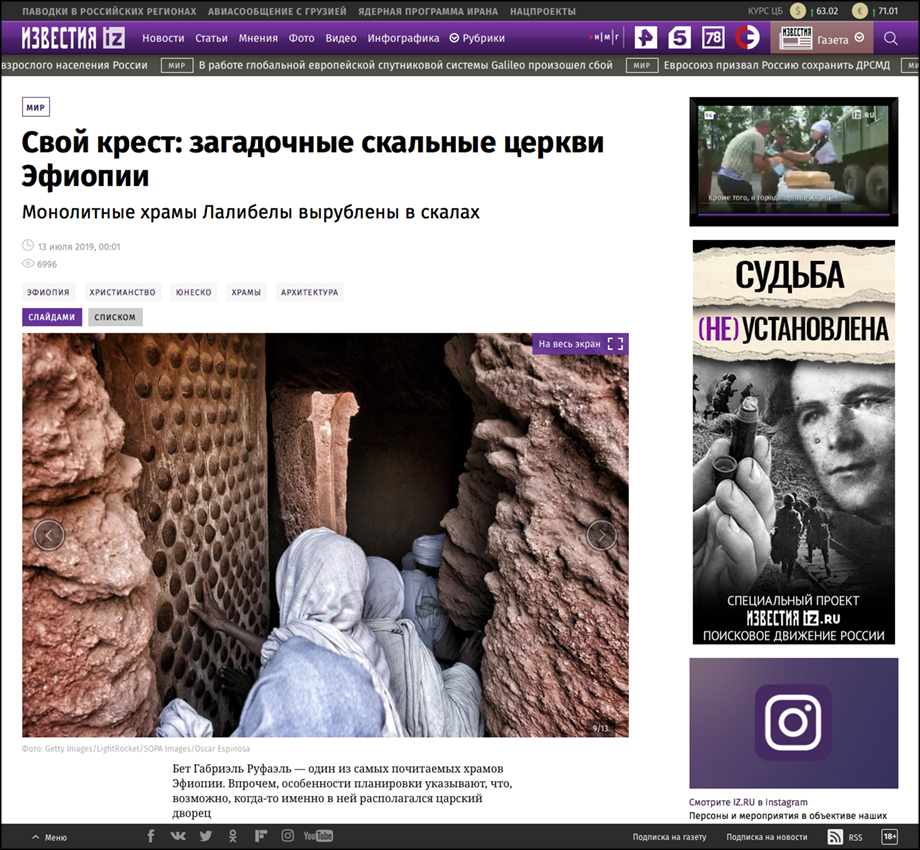This screenshot has width=920, height=850.
Task: Expand the Газета dropdown
Action: 841,39
